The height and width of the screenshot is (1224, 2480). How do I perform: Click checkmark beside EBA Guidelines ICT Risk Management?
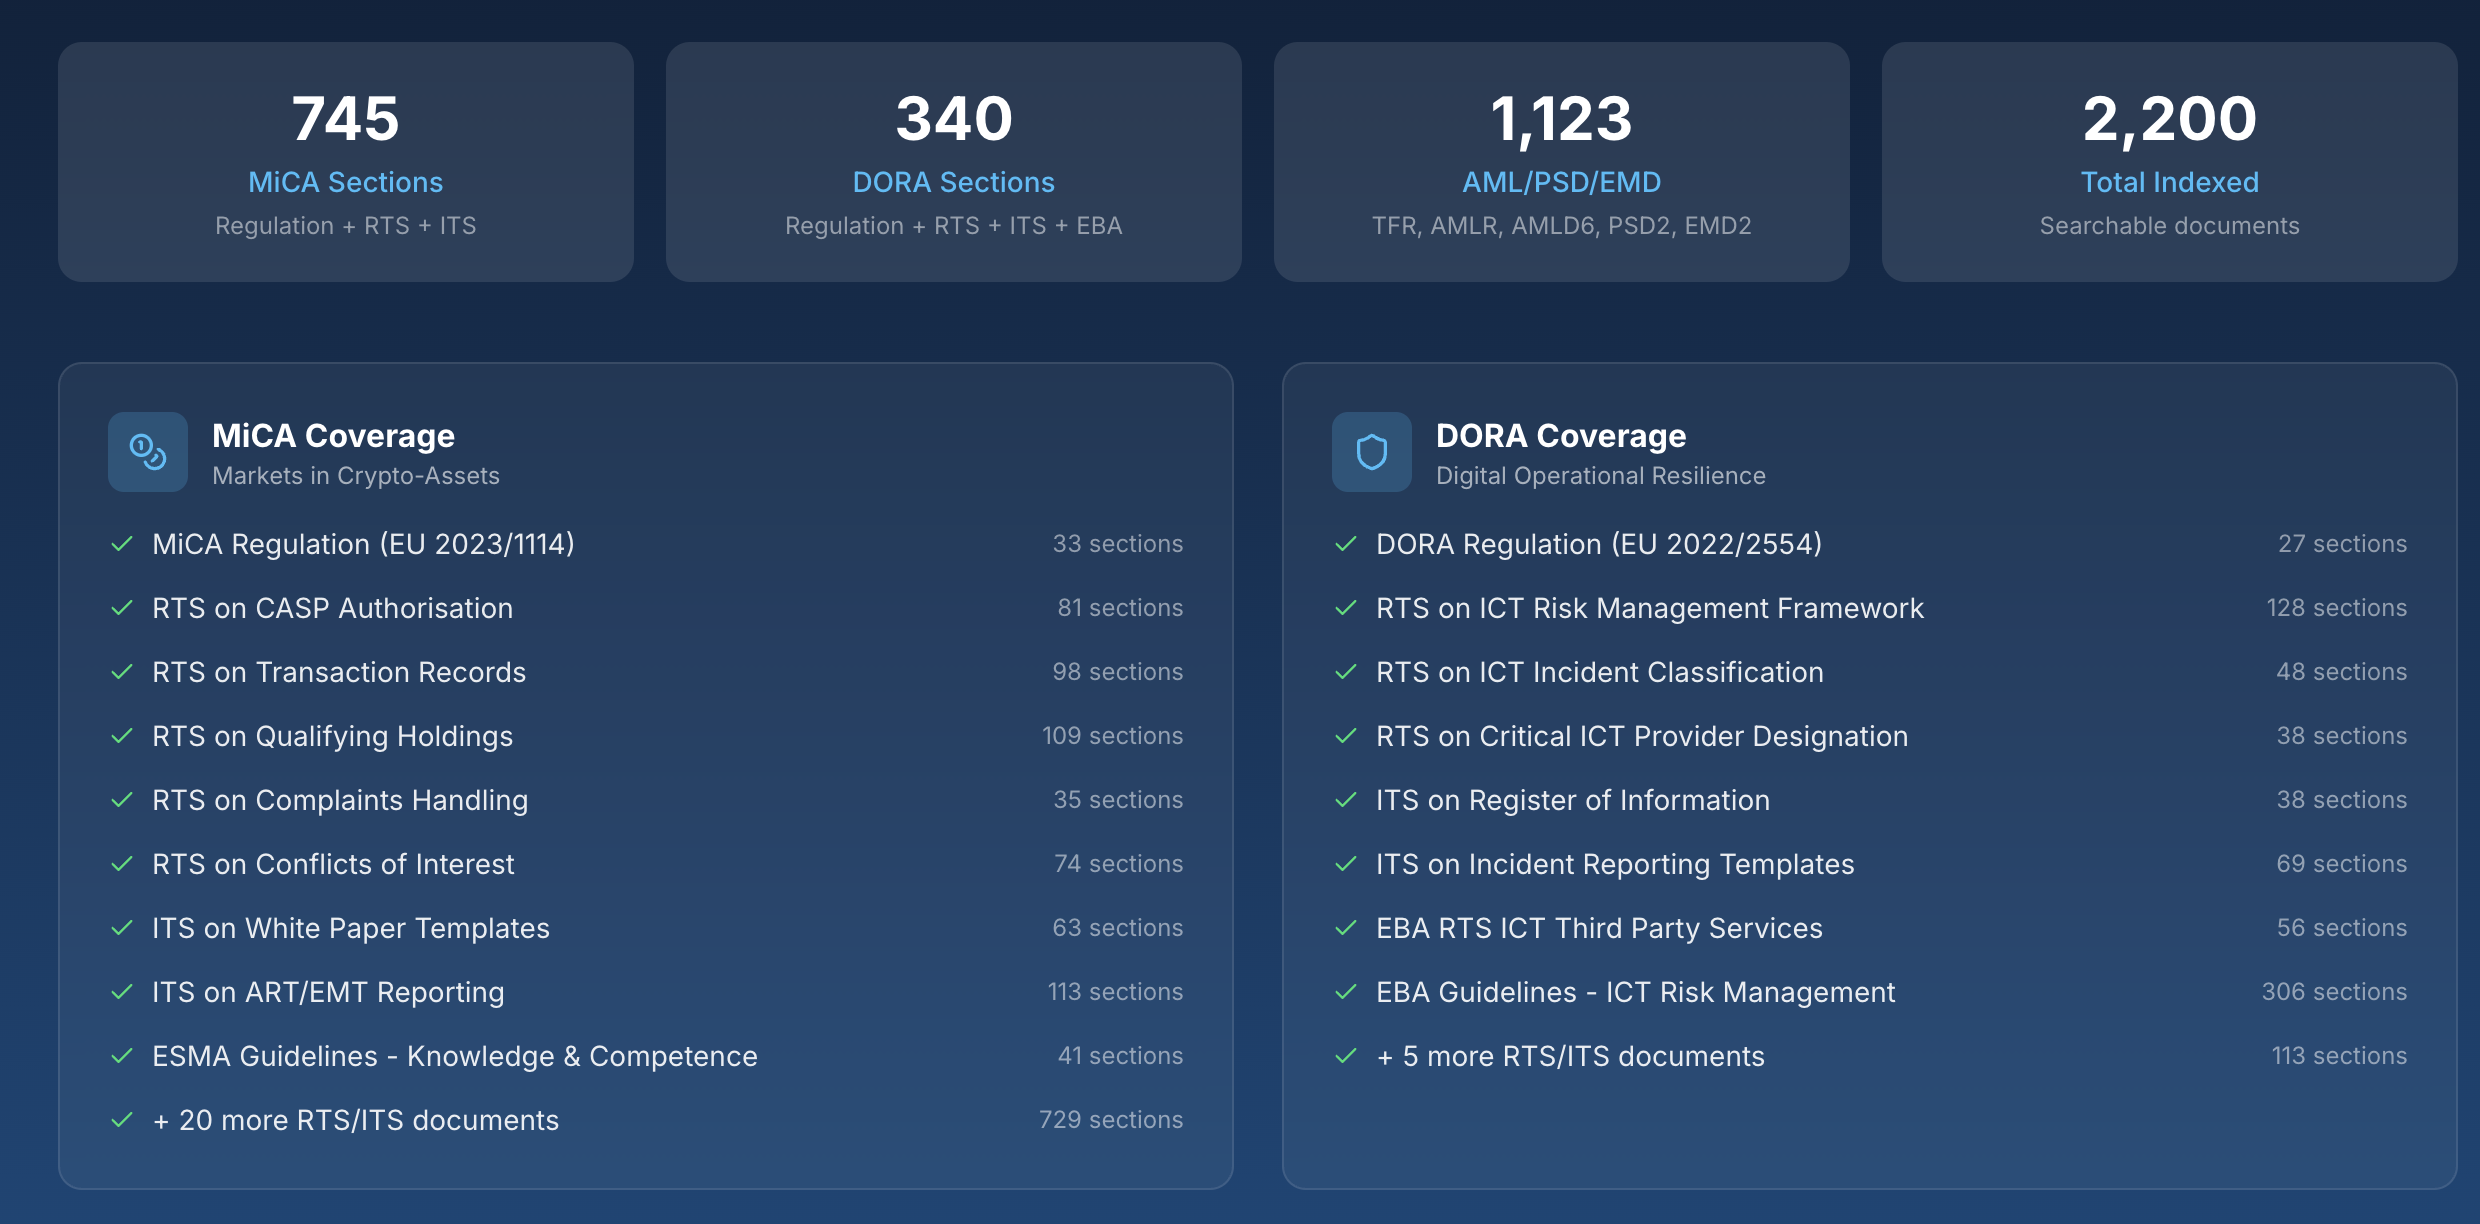[x=1346, y=992]
